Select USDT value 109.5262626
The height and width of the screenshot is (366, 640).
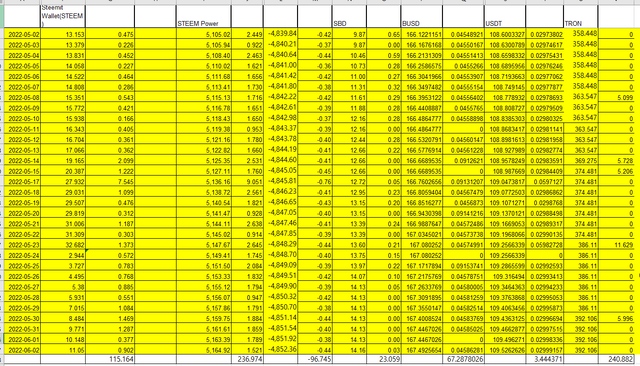click(505, 350)
